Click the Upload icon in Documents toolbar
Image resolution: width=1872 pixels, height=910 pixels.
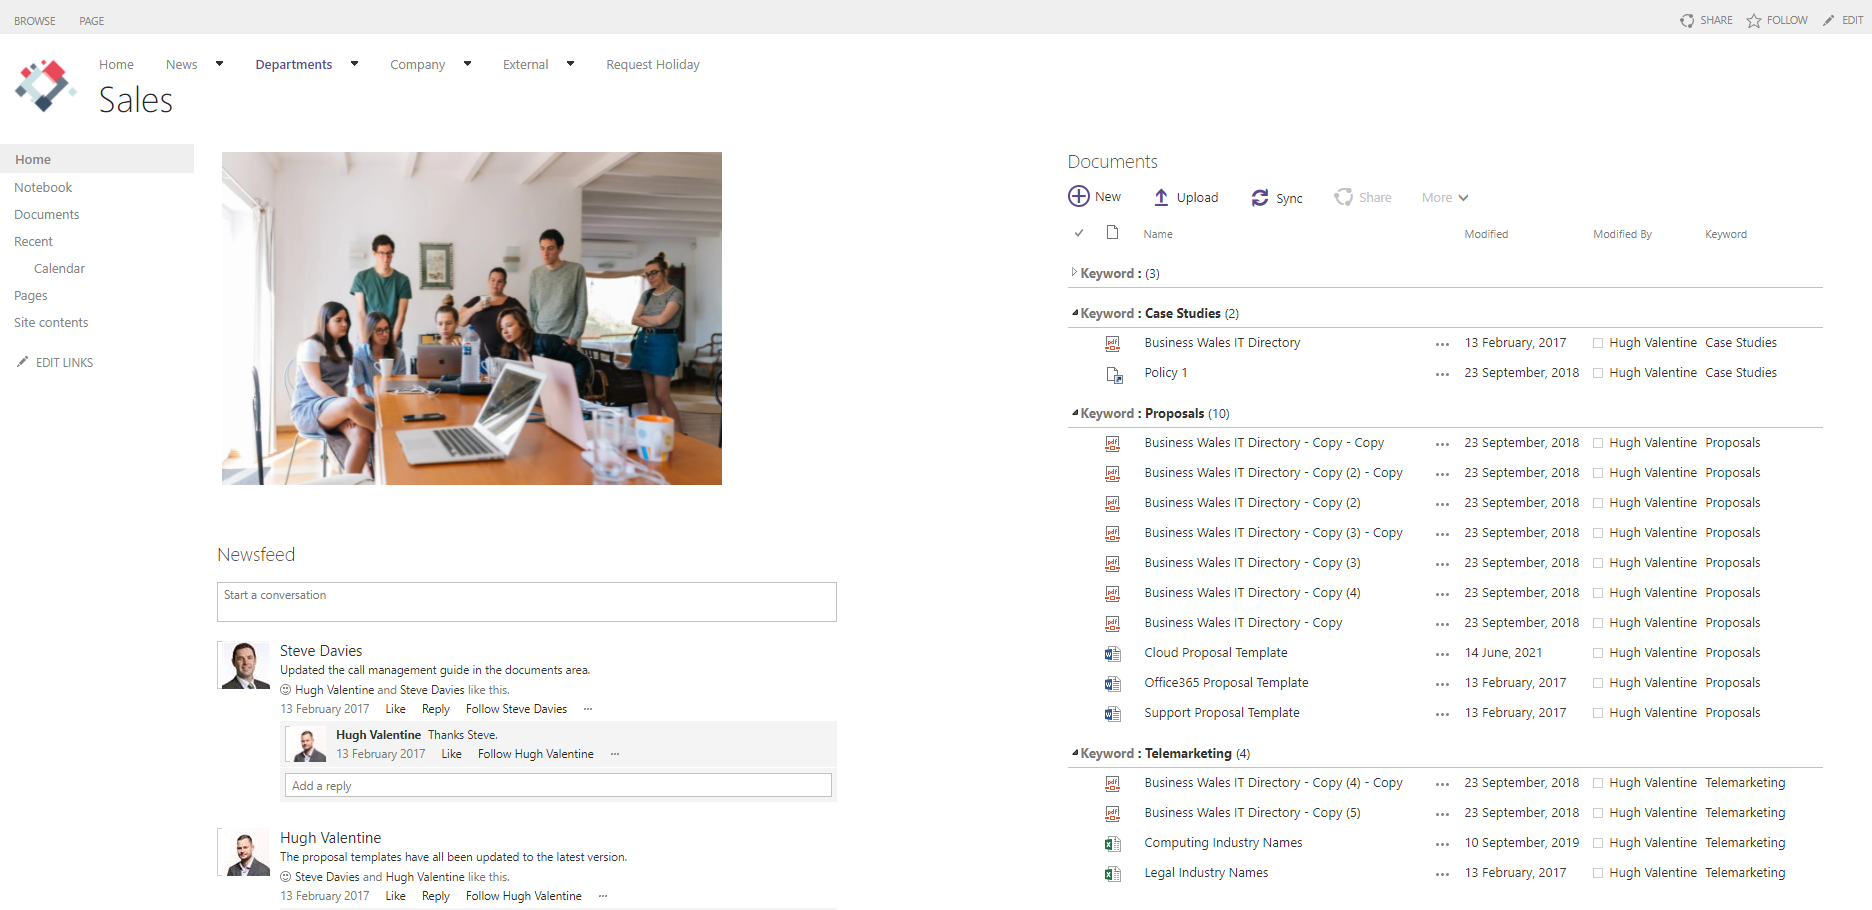click(x=1161, y=197)
